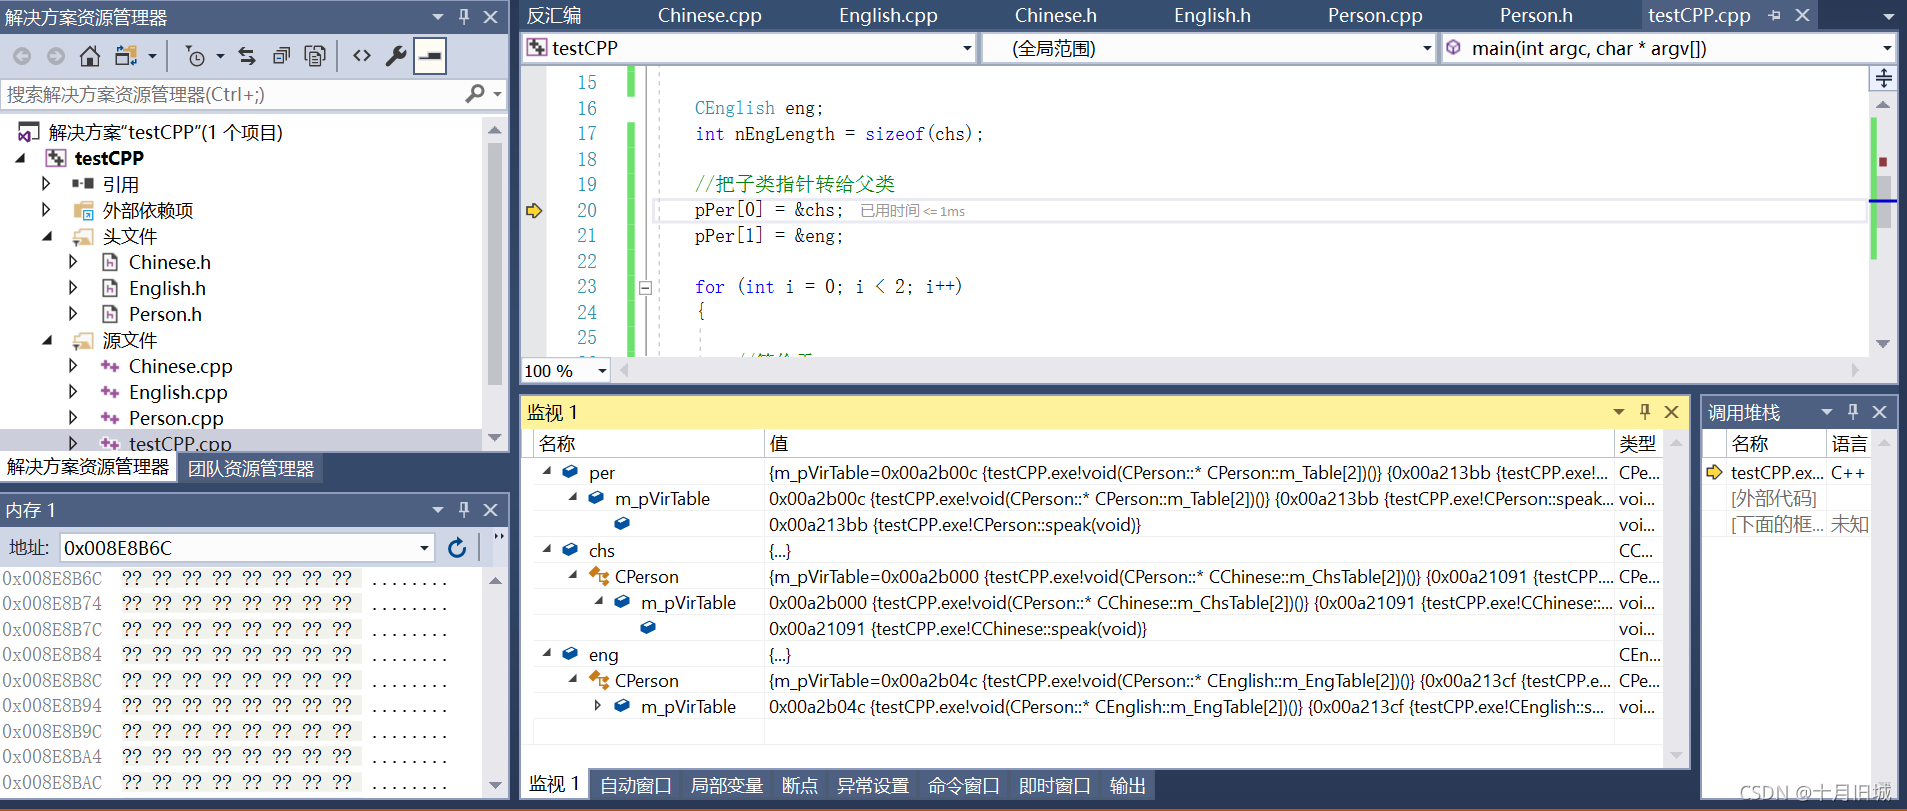Toggle auto-hide pin on Solution Explorer panel

464,16
